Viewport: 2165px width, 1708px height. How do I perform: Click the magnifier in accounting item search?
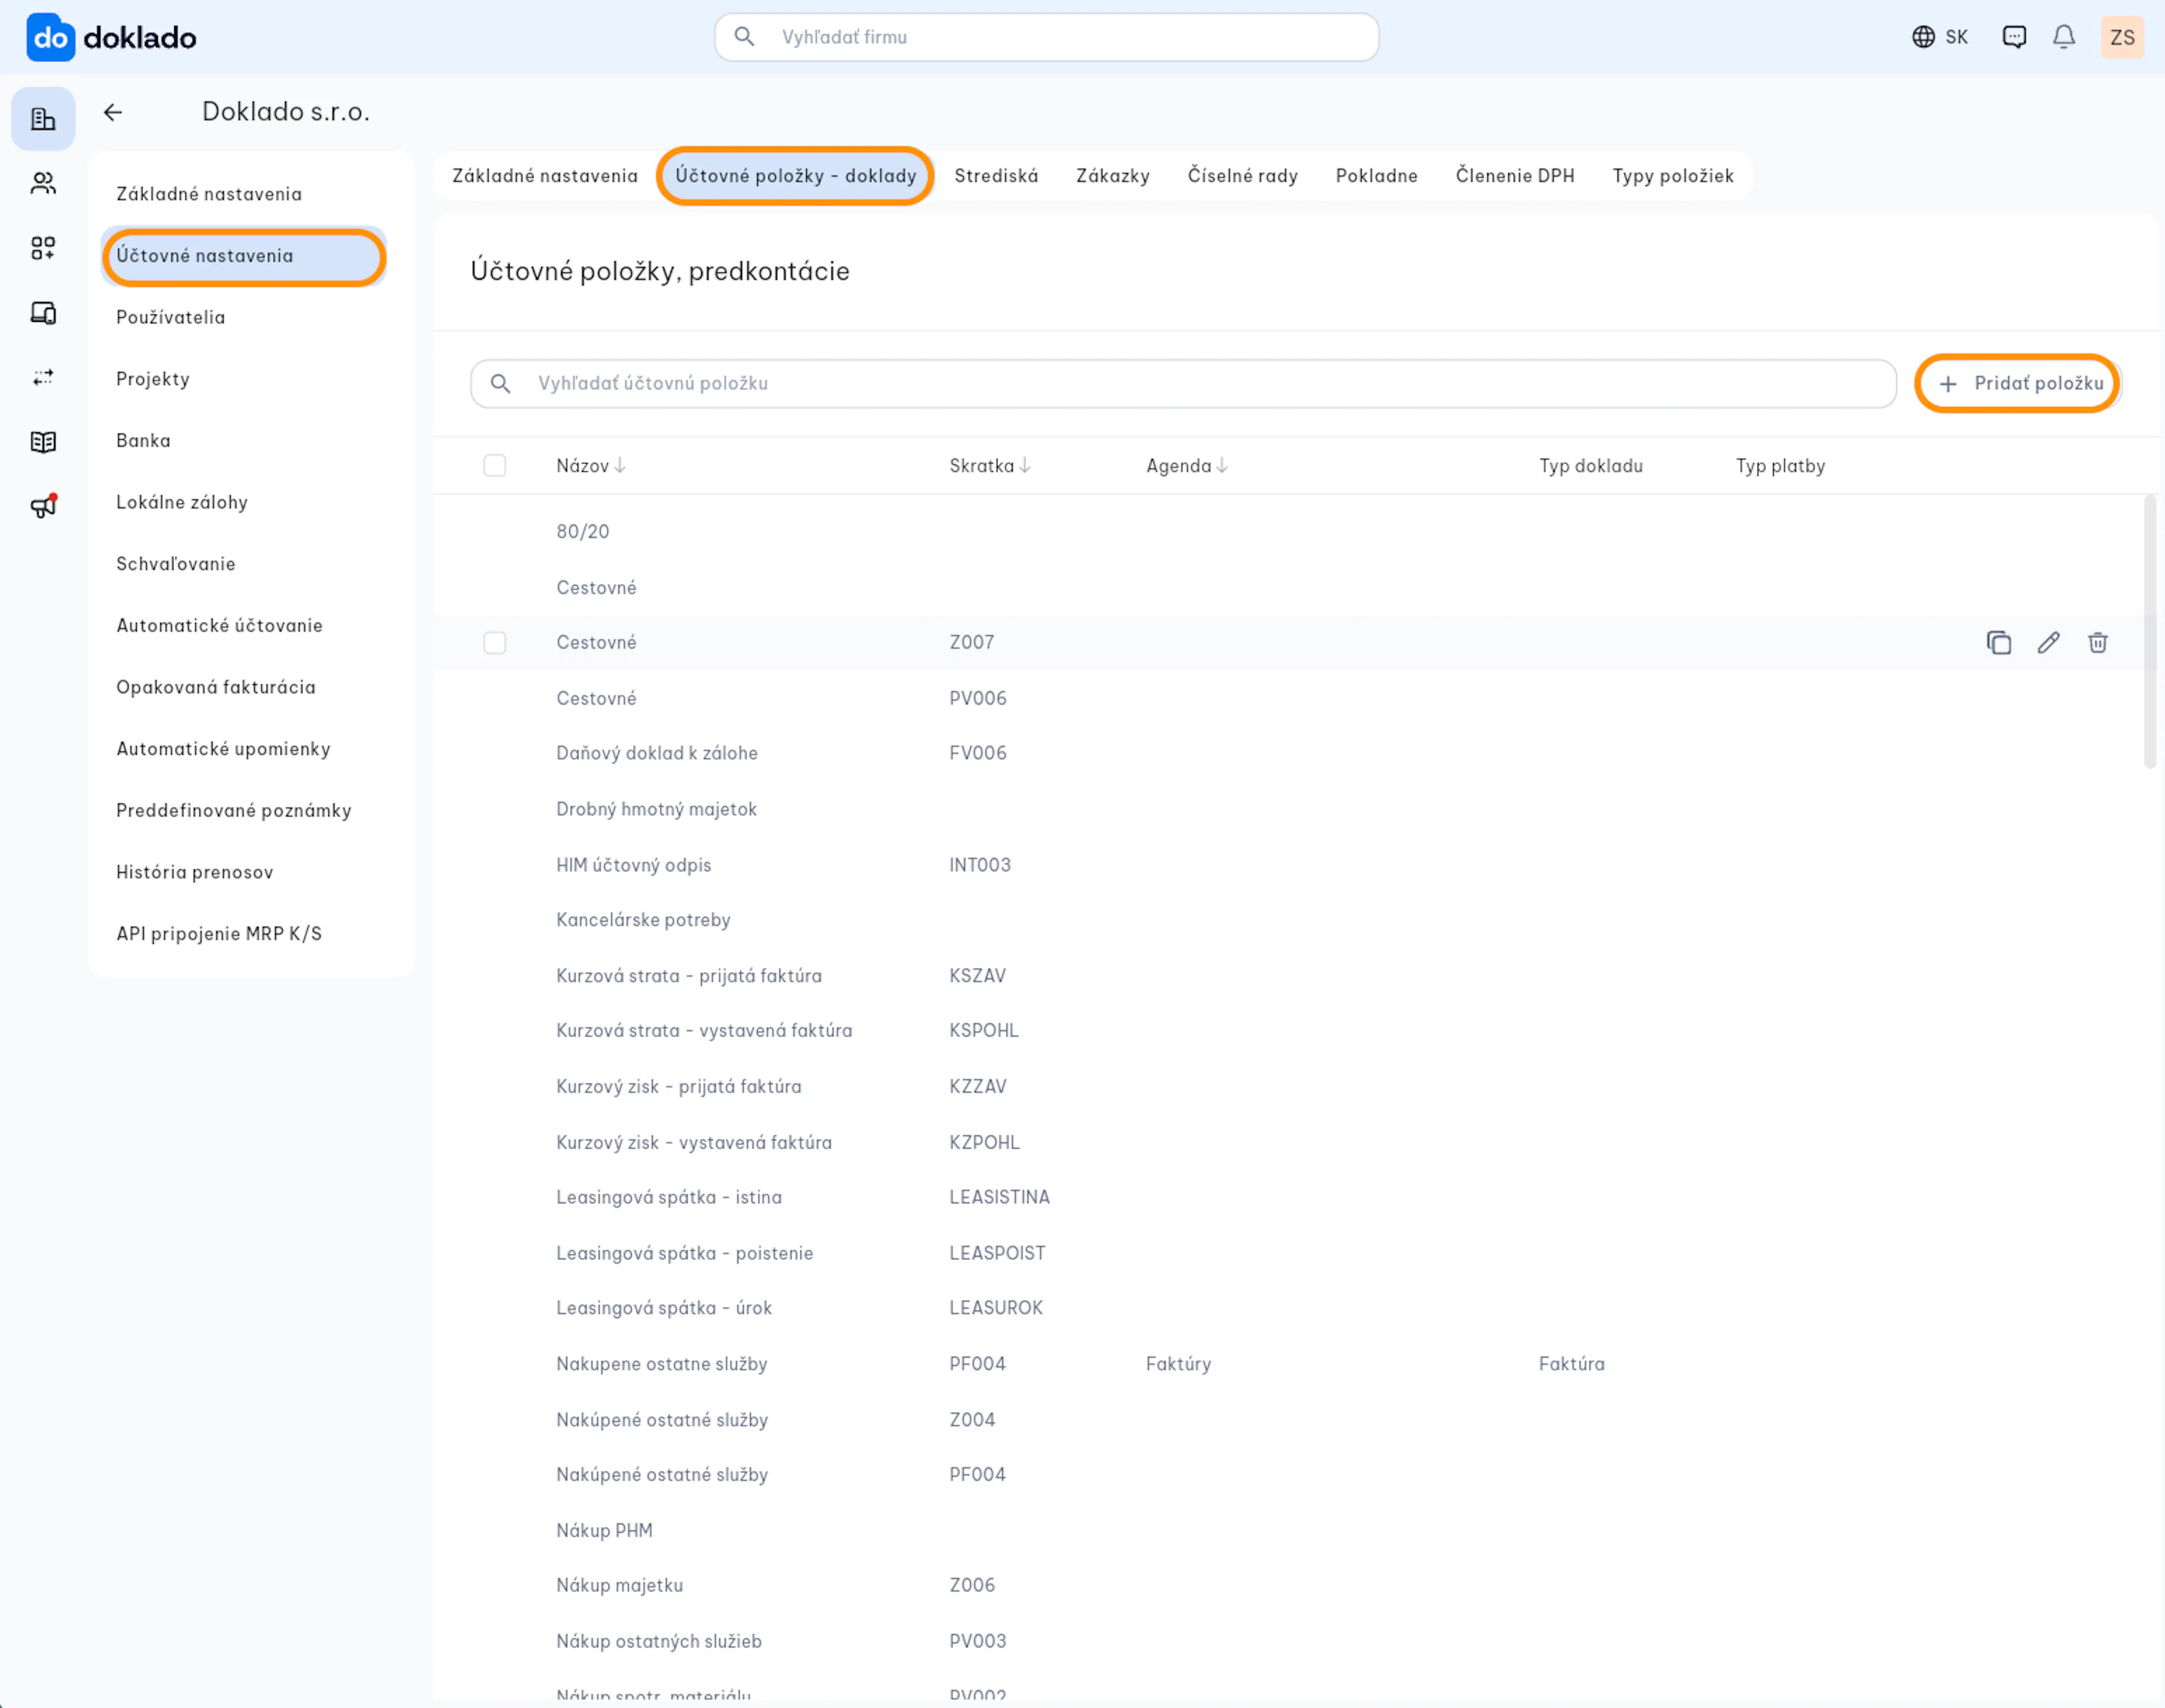point(501,383)
